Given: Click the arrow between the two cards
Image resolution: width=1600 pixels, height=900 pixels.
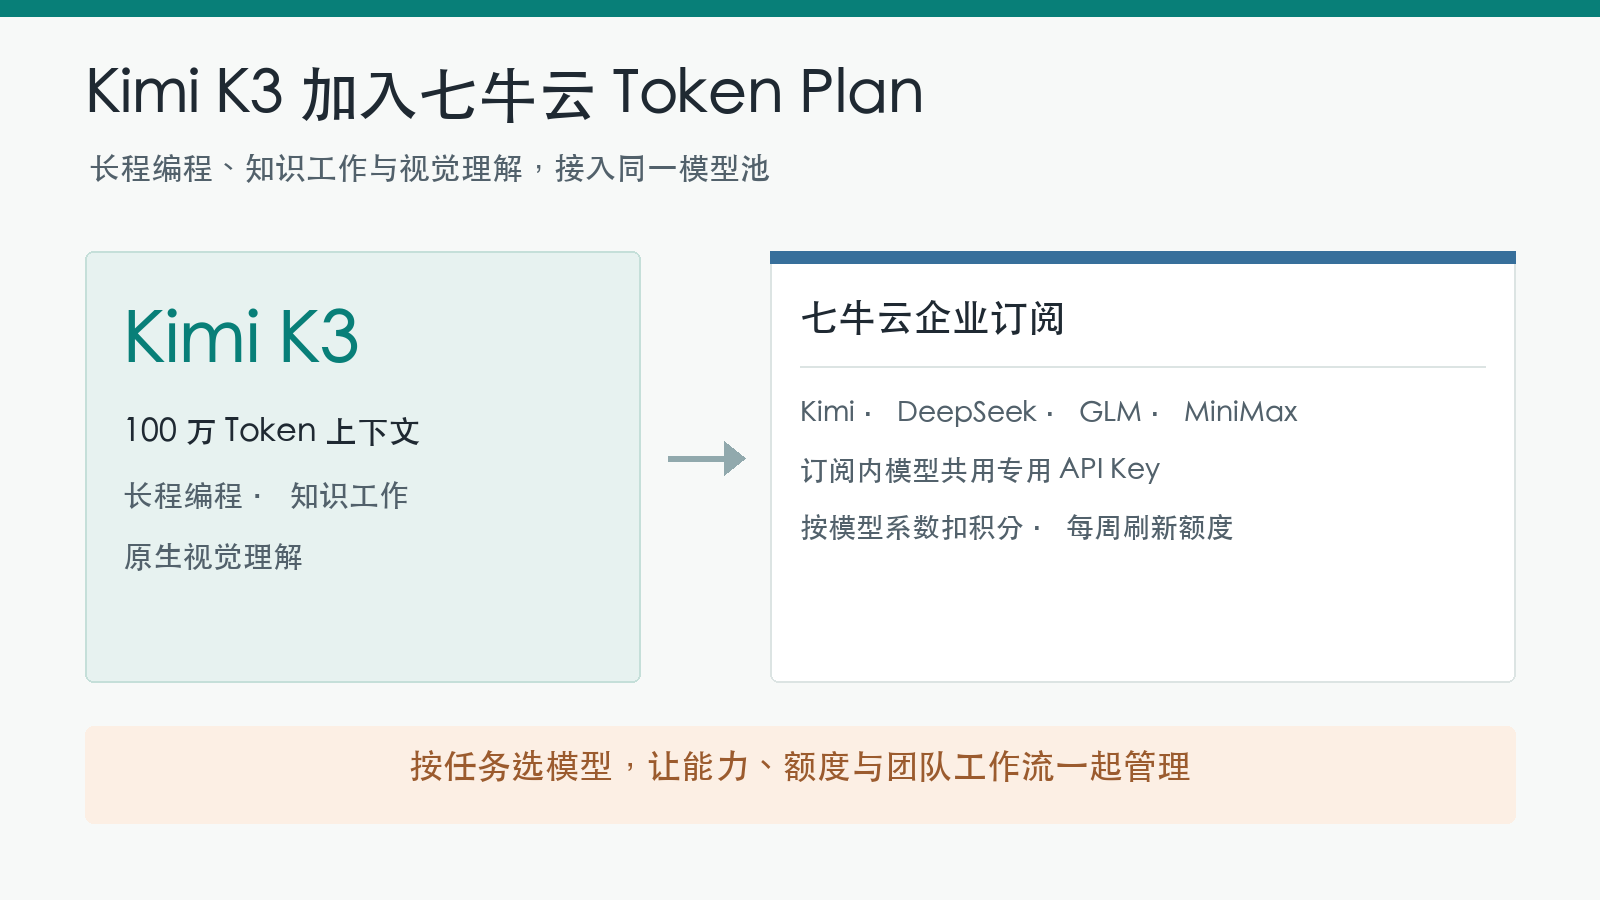Looking at the screenshot, I should point(707,459).
